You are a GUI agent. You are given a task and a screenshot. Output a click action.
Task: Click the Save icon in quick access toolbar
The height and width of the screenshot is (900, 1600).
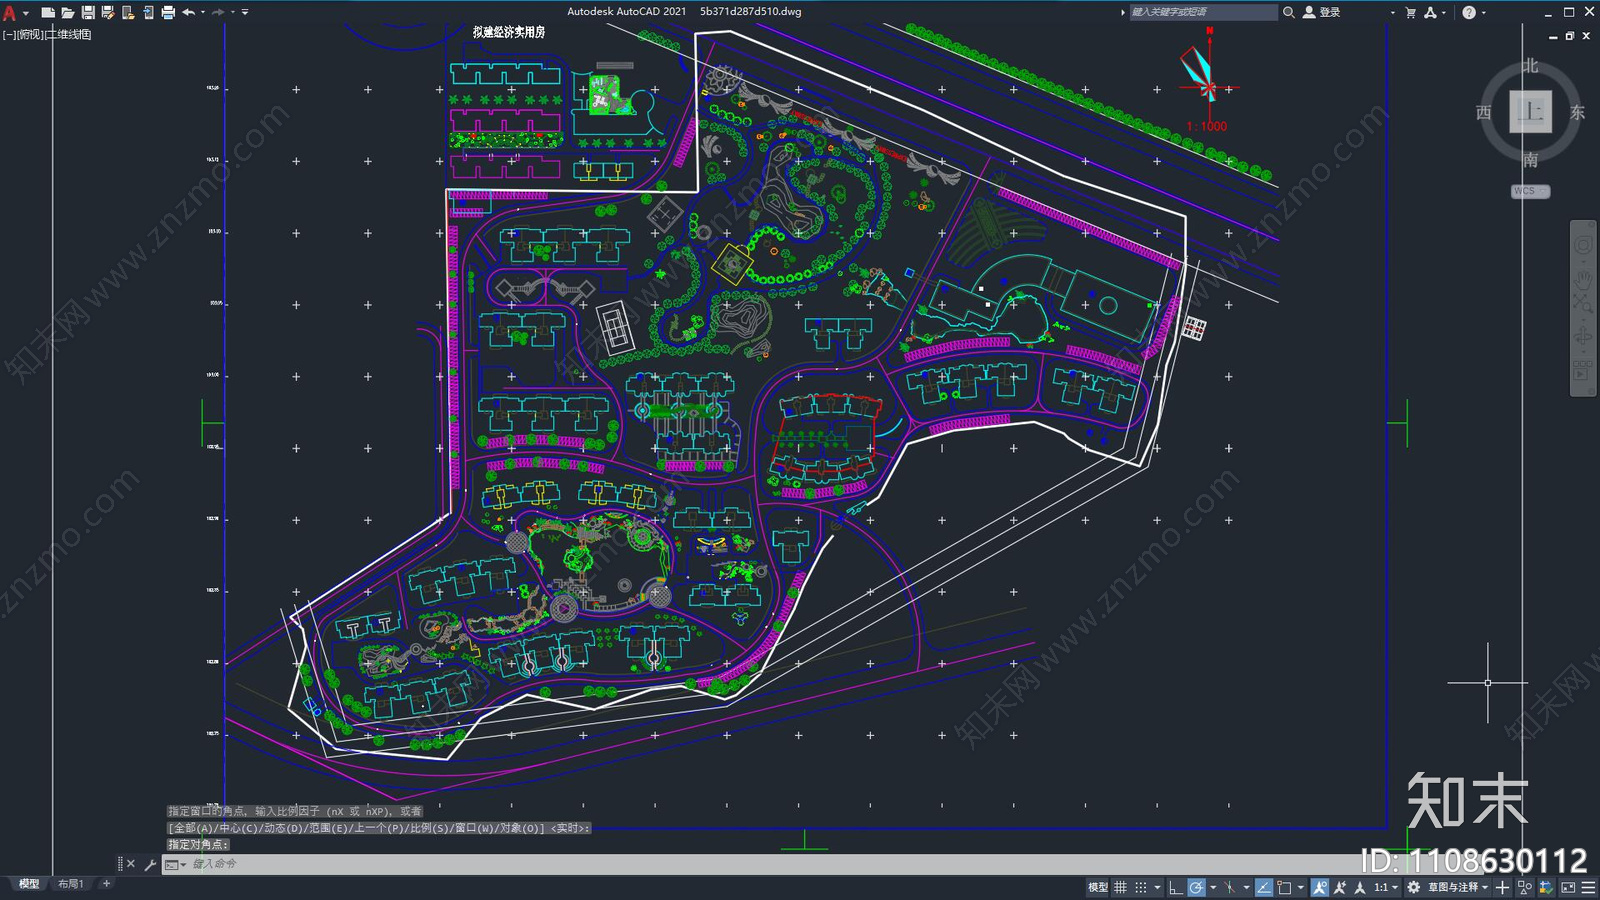coord(88,12)
